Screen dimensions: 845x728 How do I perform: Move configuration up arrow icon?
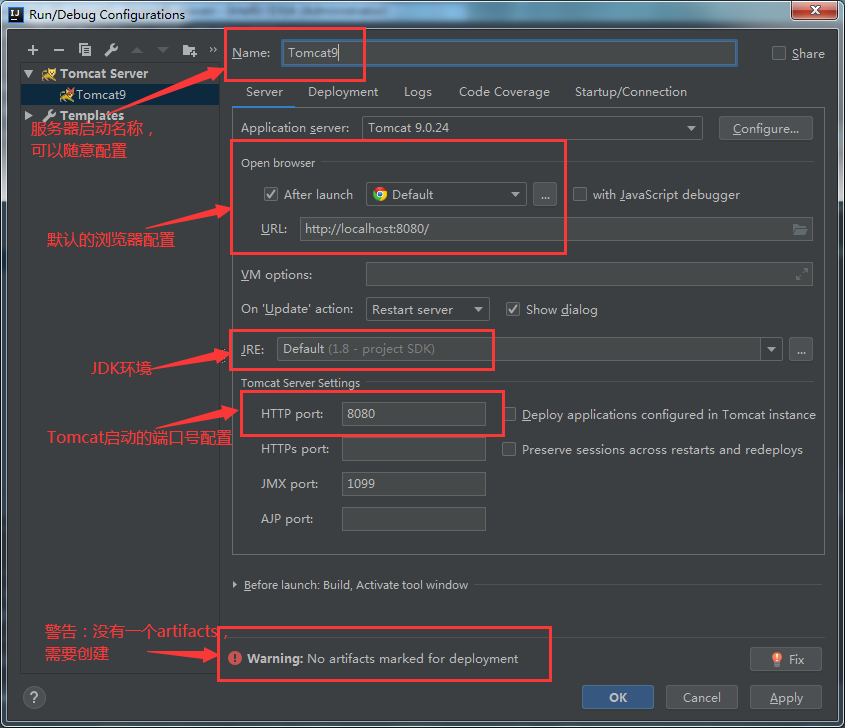point(137,50)
